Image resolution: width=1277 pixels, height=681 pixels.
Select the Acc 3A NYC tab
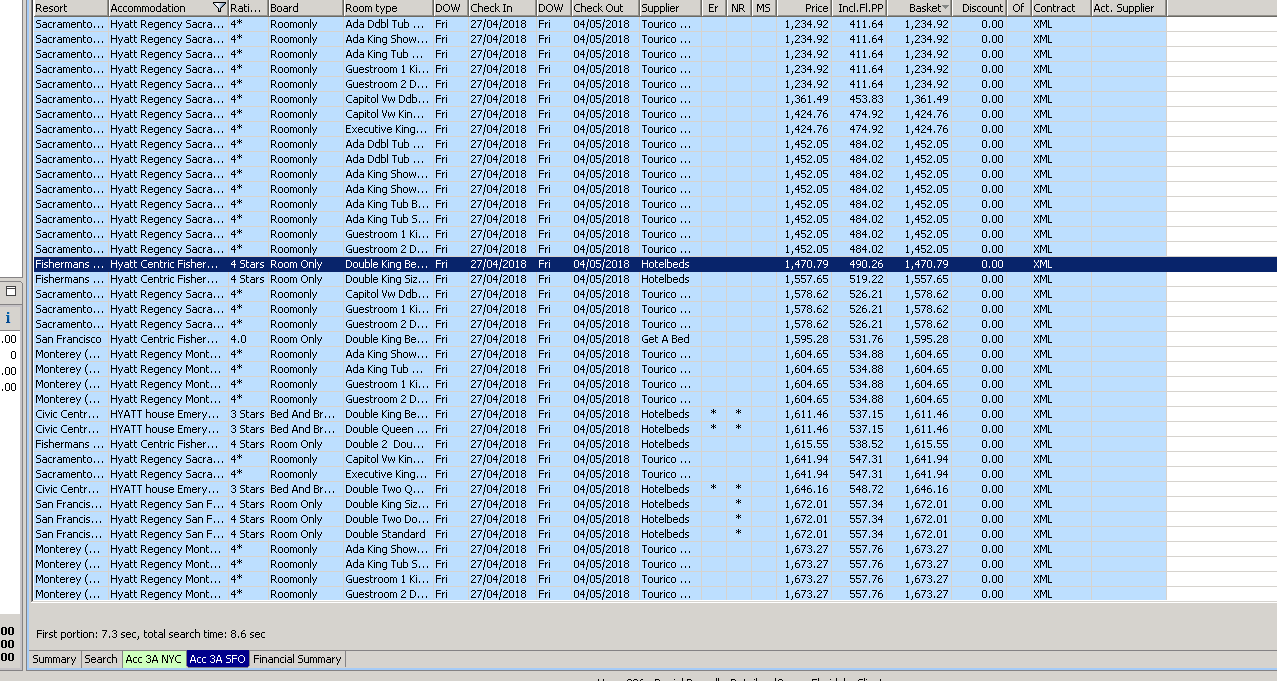coord(153,659)
